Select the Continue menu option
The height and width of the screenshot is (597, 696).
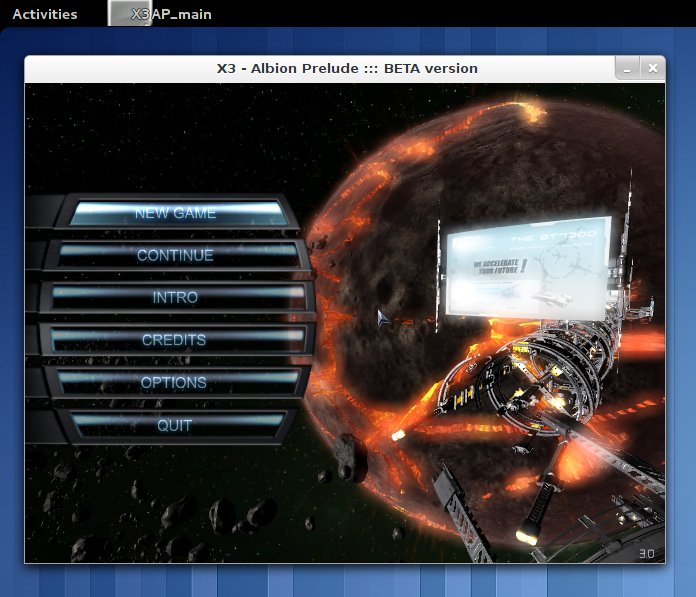tap(176, 255)
